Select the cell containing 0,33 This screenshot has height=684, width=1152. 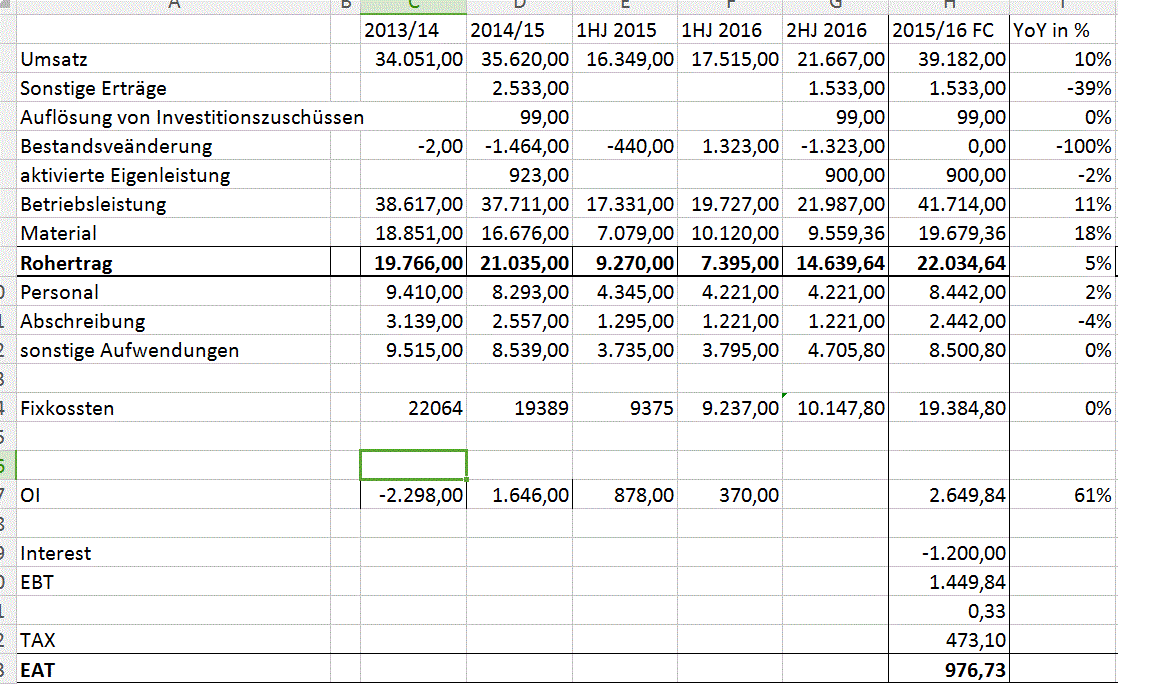tap(948, 611)
